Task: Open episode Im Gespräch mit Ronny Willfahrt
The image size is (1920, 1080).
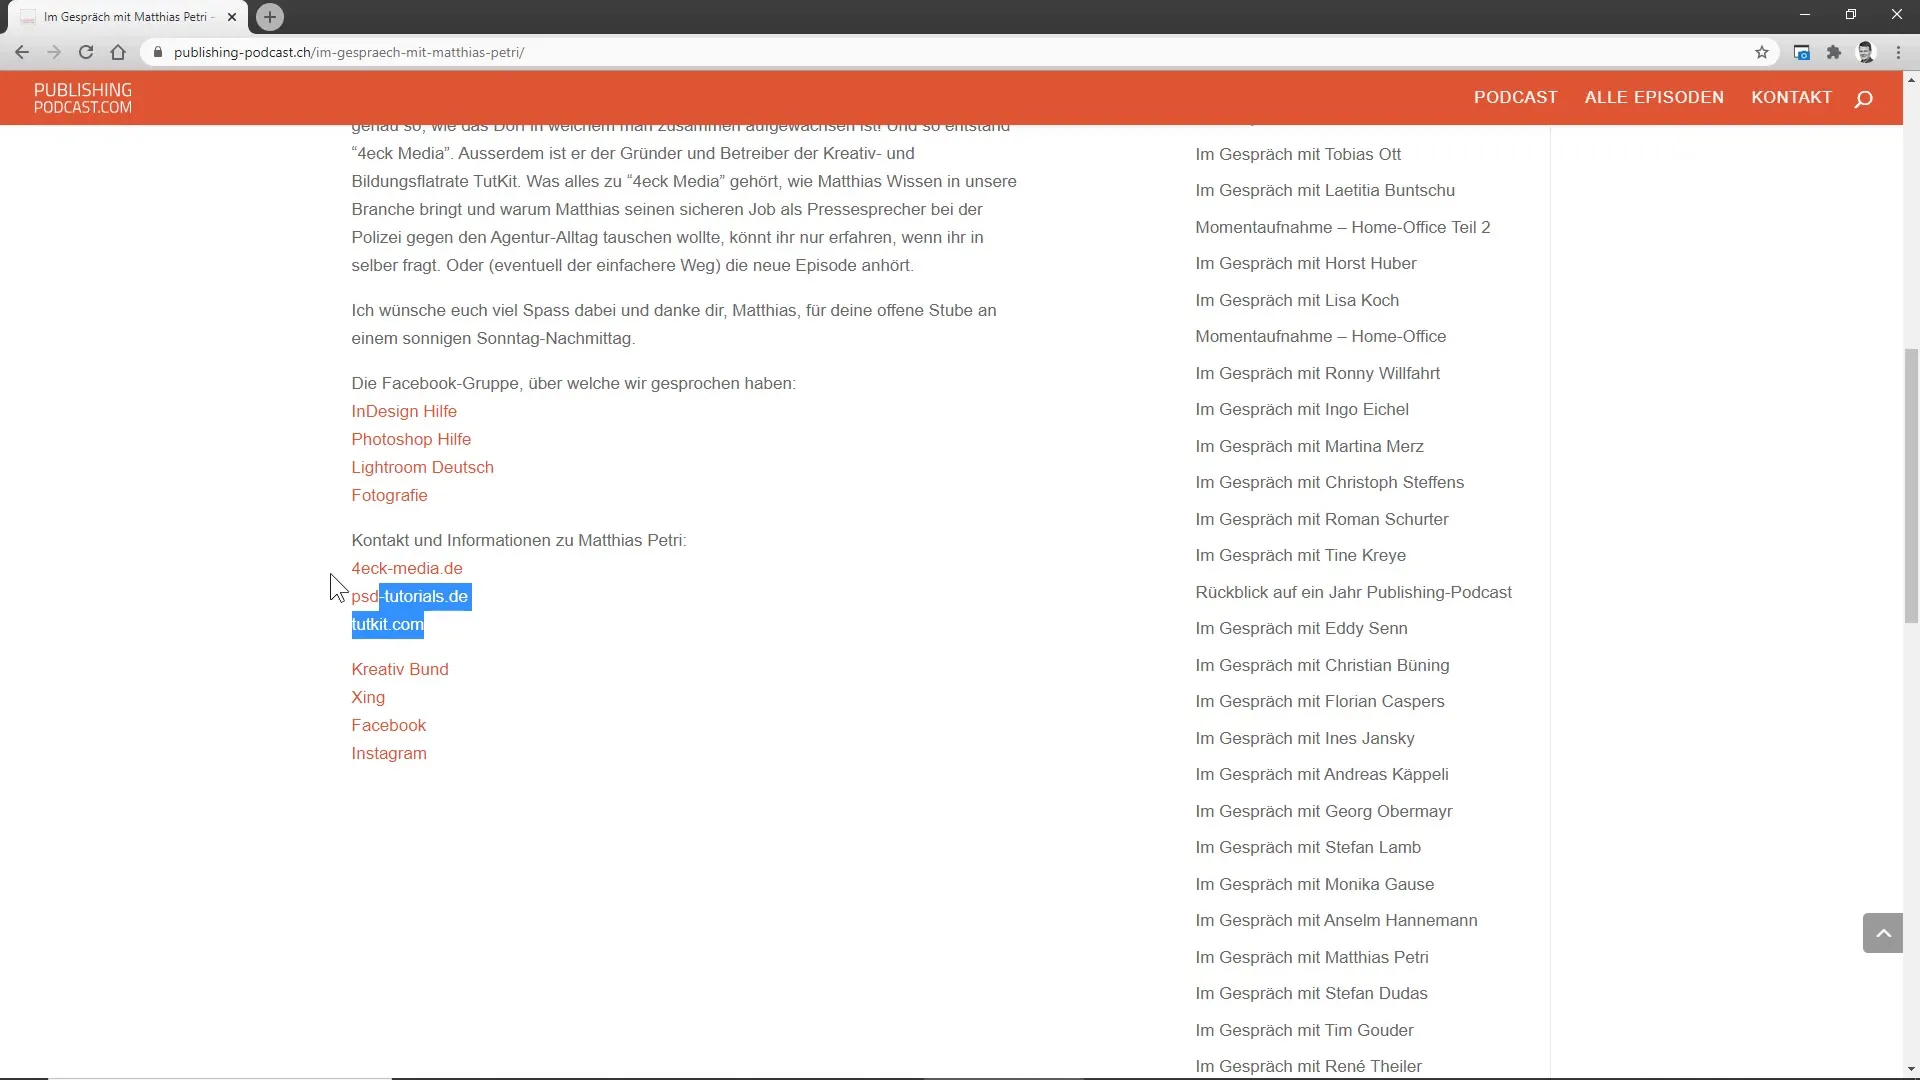Action: (1318, 373)
